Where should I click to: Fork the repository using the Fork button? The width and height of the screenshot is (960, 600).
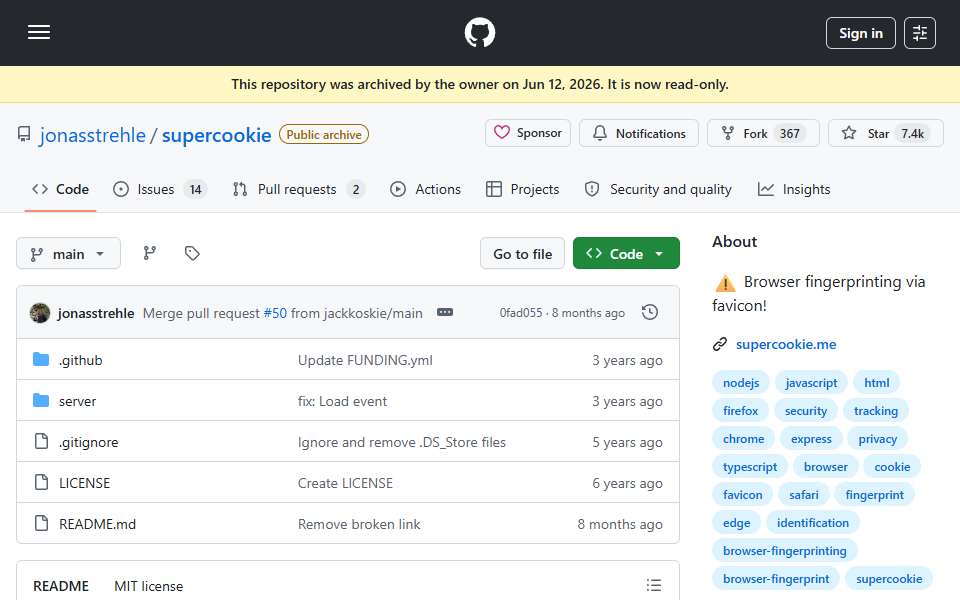(x=763, y=133)
